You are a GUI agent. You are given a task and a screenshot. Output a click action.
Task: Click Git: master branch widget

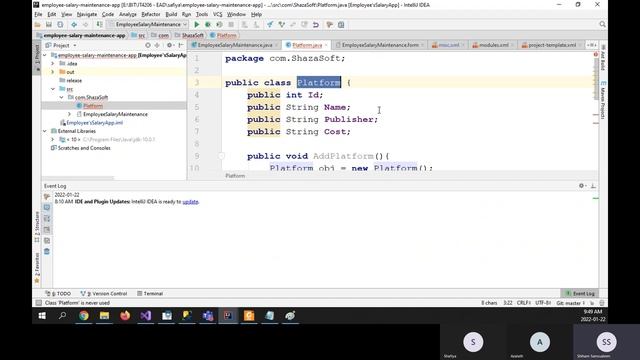[571, 303]
